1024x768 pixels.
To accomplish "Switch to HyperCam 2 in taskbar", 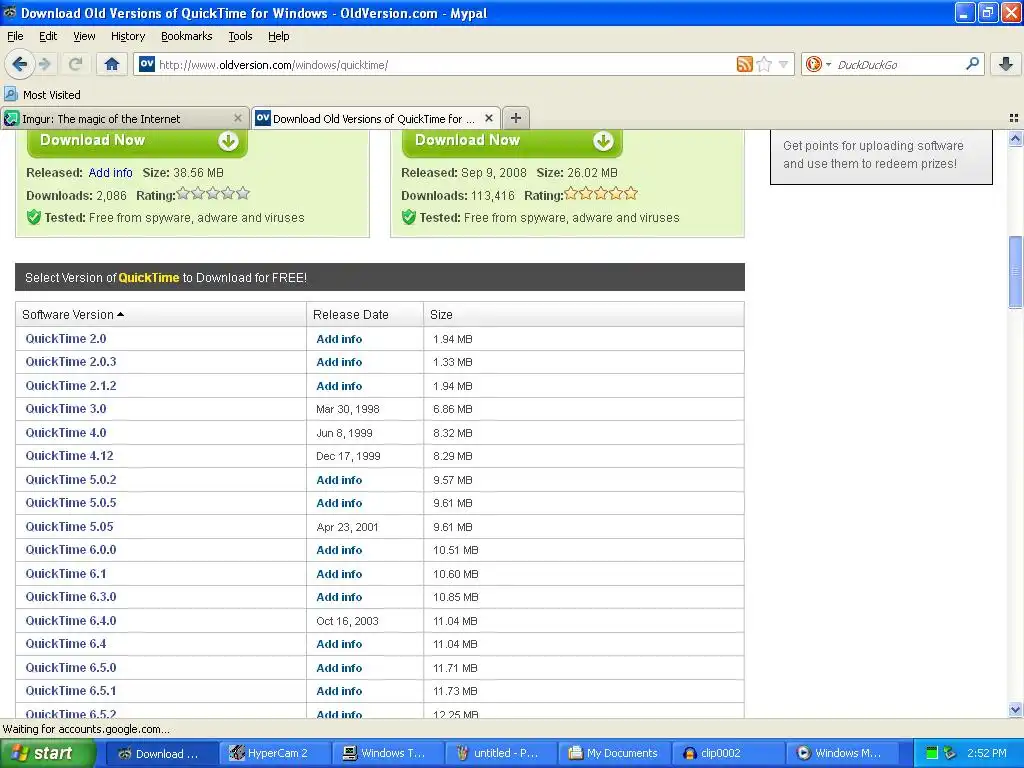I will pos(274,753).
